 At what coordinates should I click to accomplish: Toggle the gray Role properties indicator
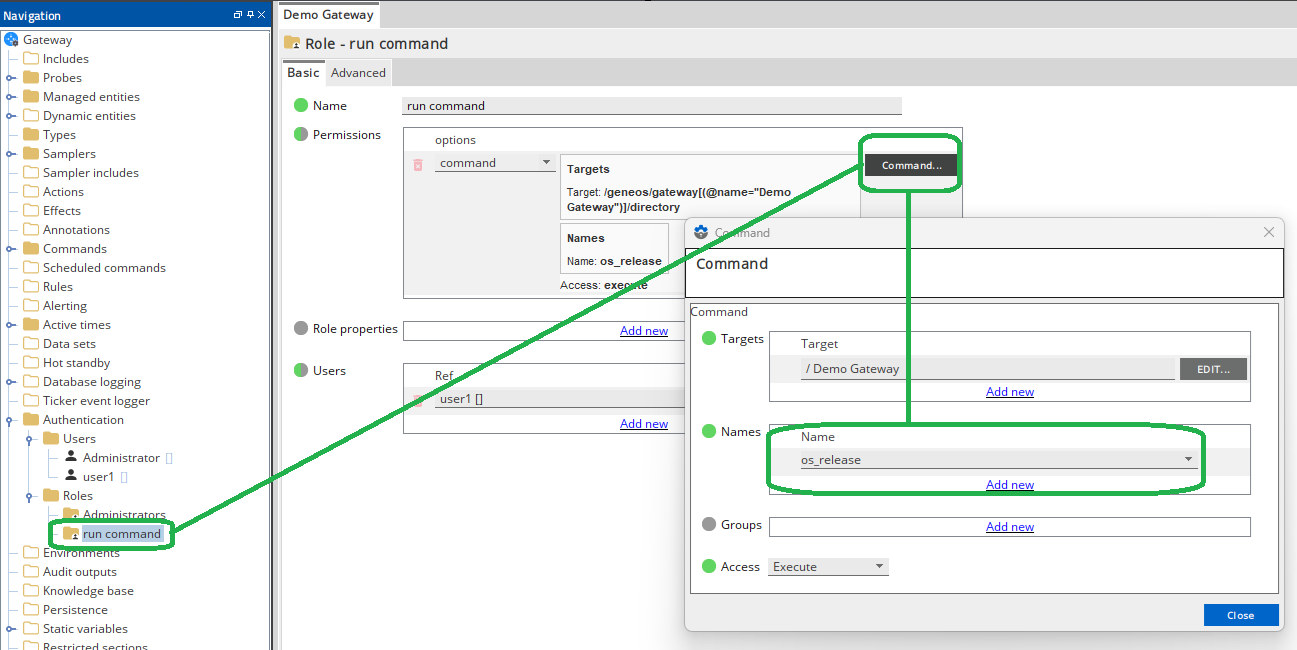[x=301, y=329]
